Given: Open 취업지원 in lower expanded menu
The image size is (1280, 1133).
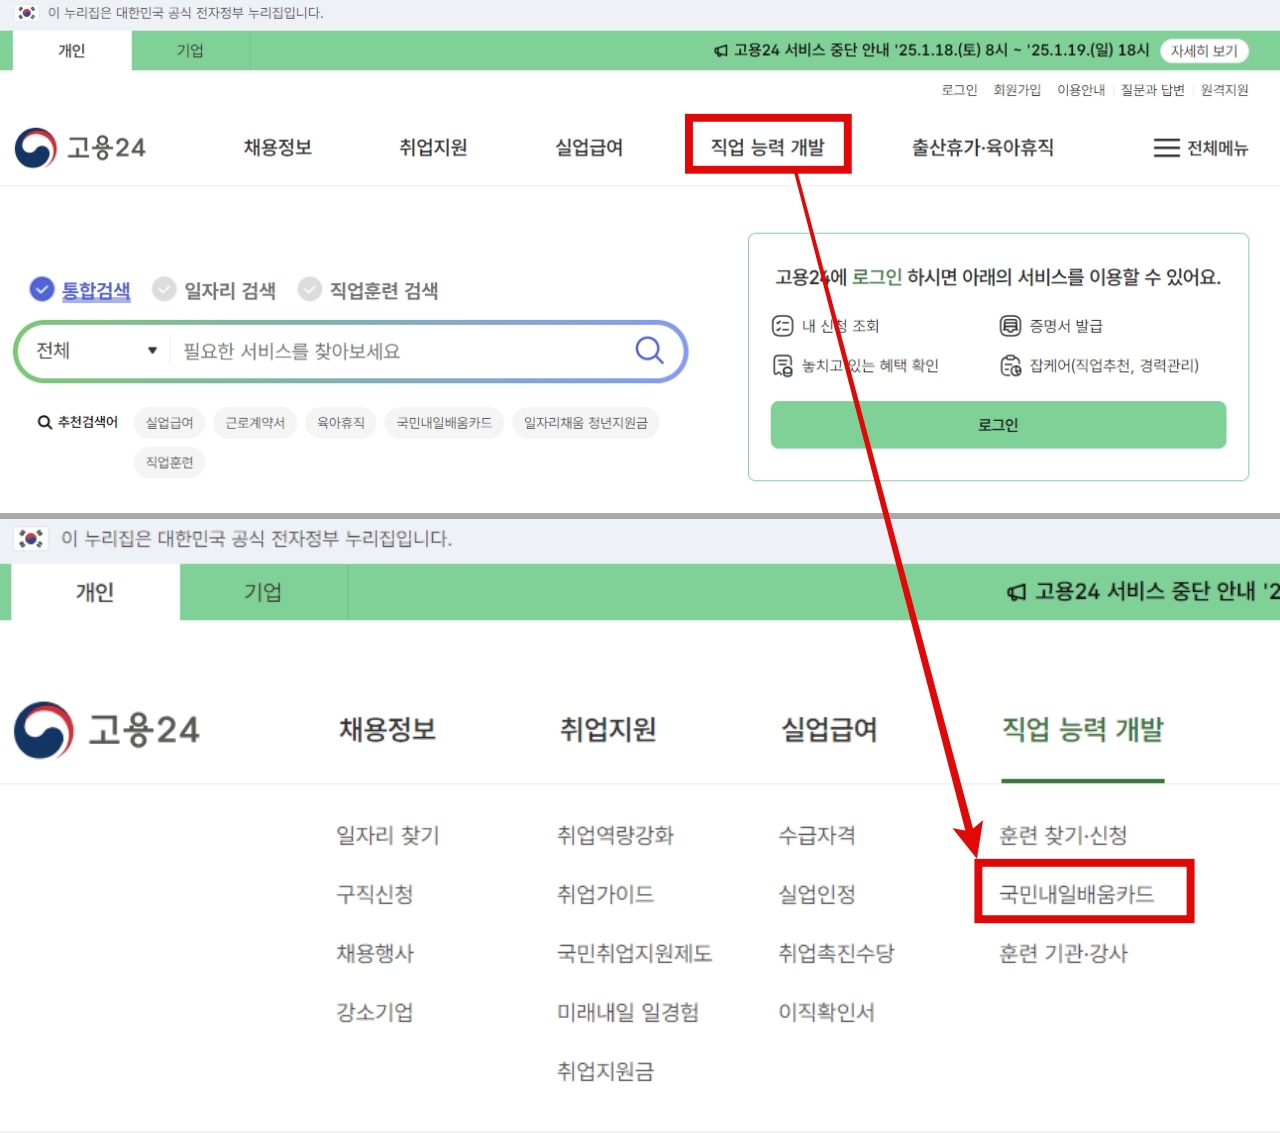Looking at the screenshot, I should (608, 730).
